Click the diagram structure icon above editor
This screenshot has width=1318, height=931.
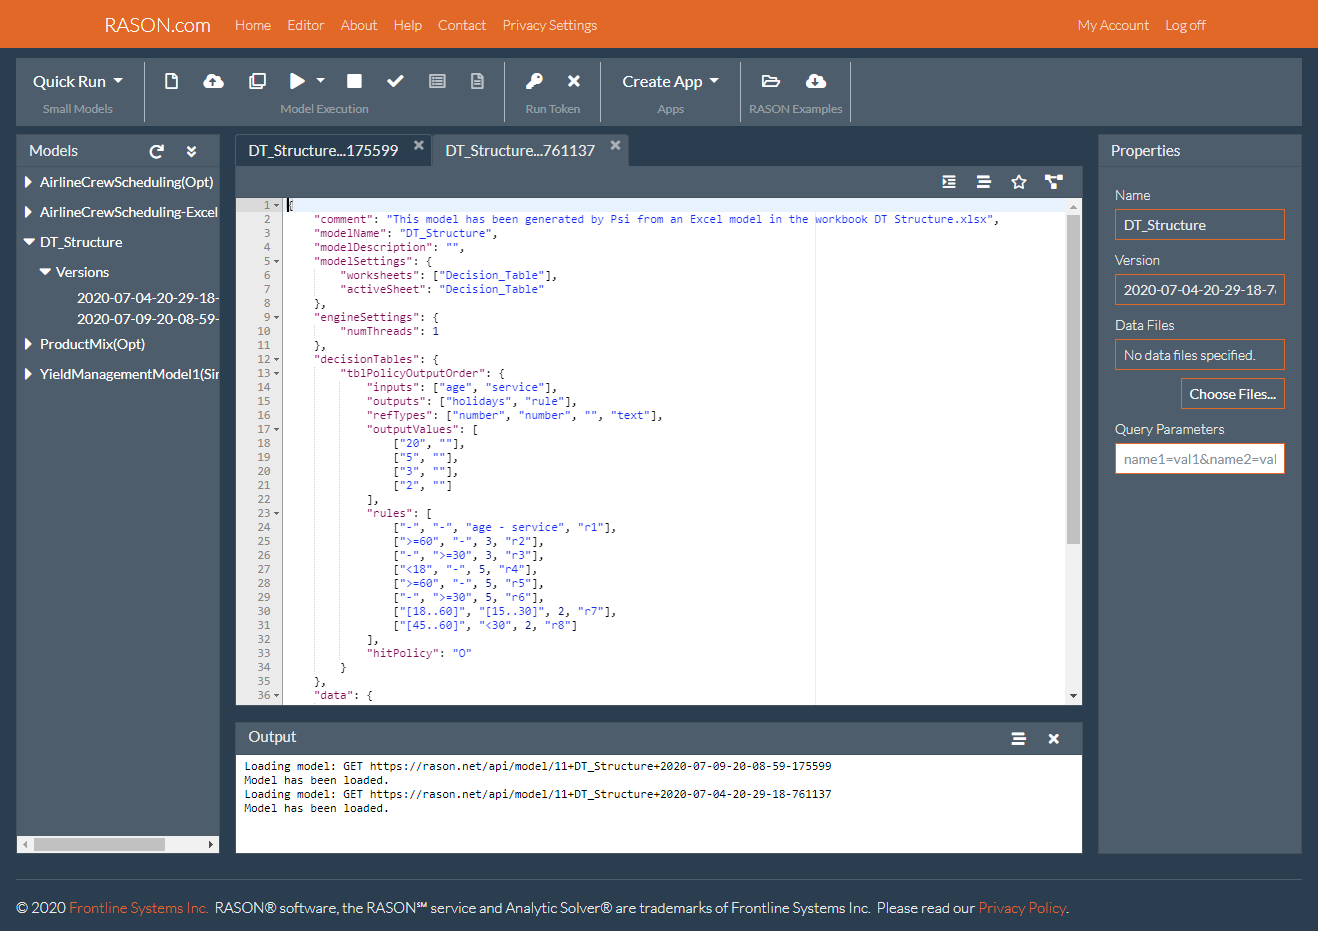click(1053, 182)
